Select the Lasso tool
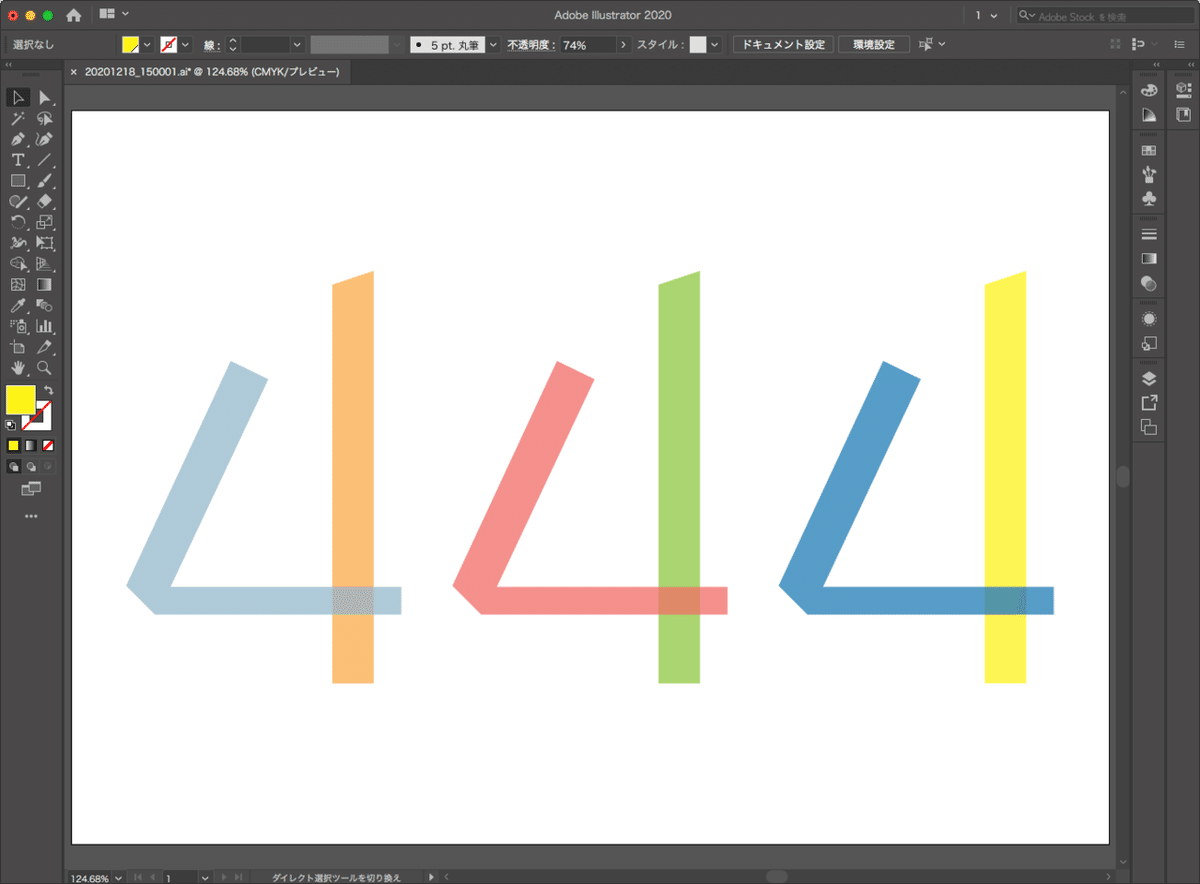The width and height of the screenshot is (1200, 884). tap(45, 118)
